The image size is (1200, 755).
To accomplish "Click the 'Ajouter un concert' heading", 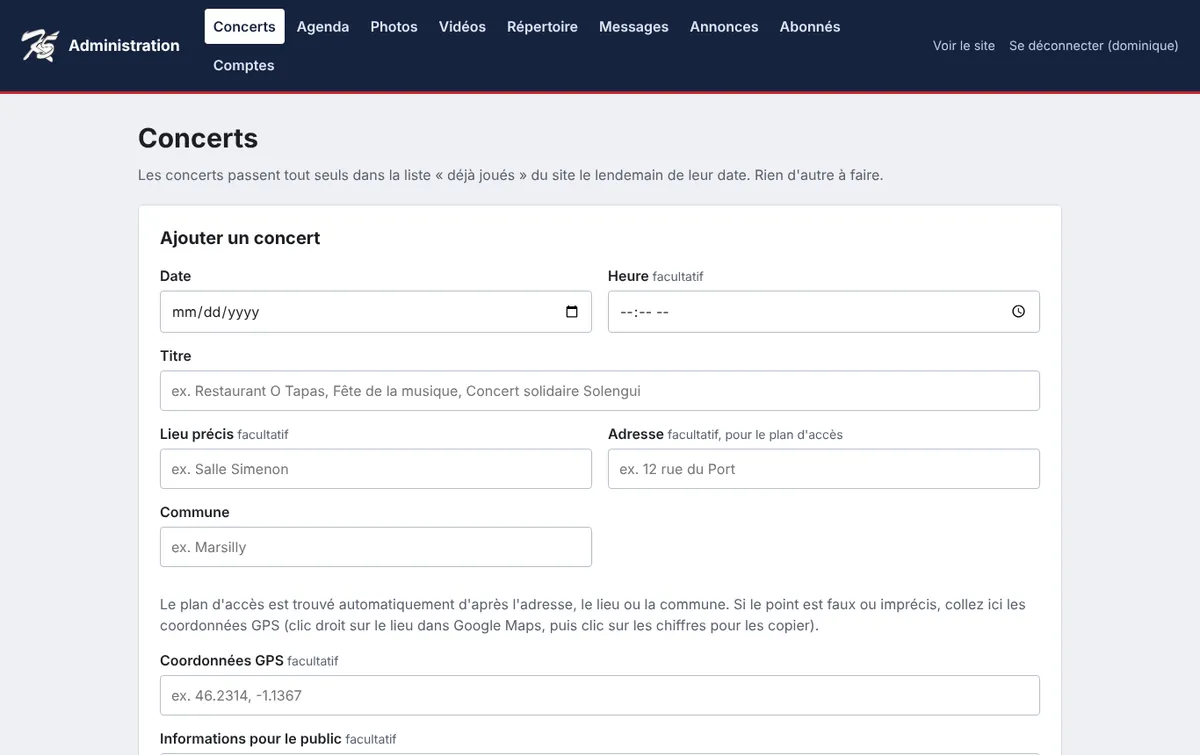I will pos(240,238).
